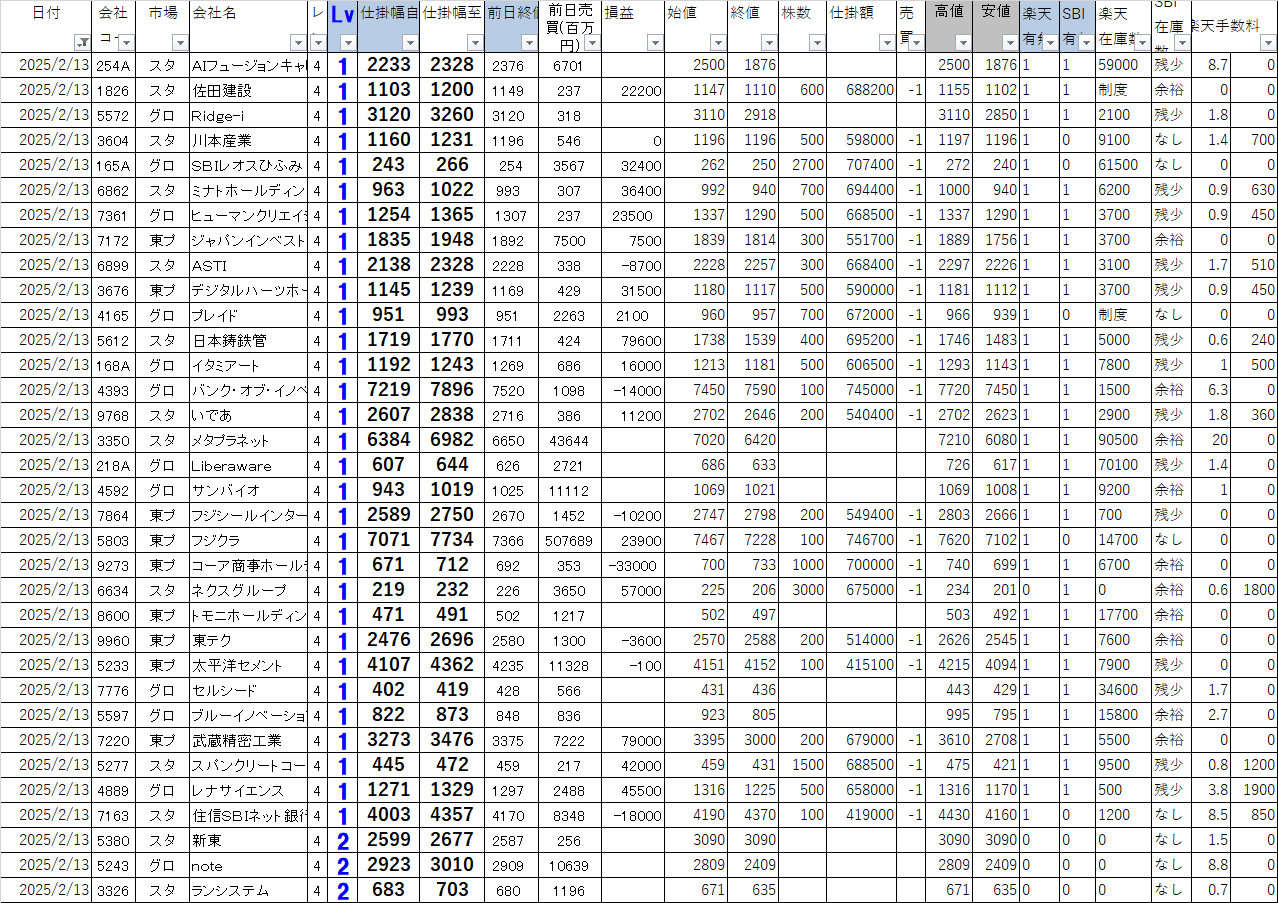
Task: Open the 株数 column filter dropdown
Action: tap(817, 43)
